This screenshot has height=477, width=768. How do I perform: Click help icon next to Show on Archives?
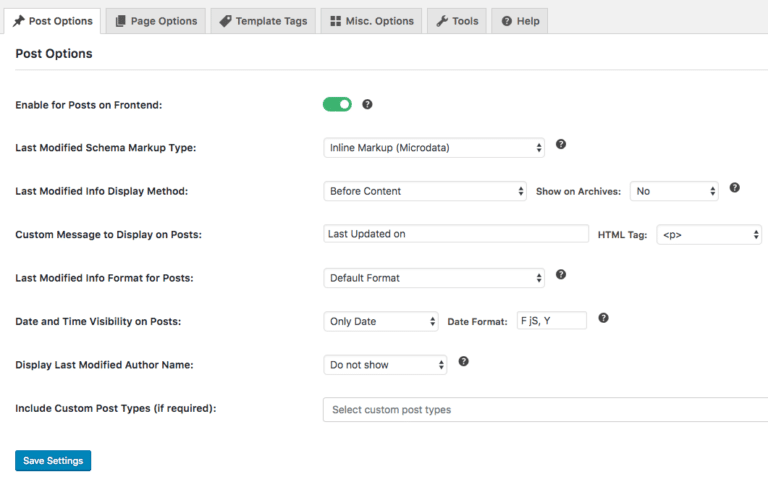coord(735,188)
